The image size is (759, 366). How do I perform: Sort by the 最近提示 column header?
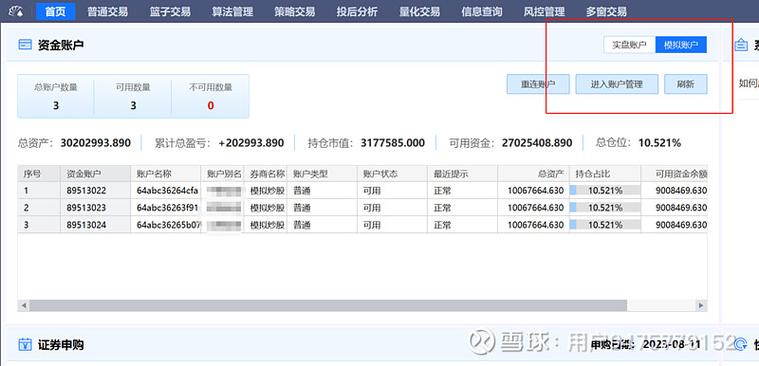[x=462, y=173]
